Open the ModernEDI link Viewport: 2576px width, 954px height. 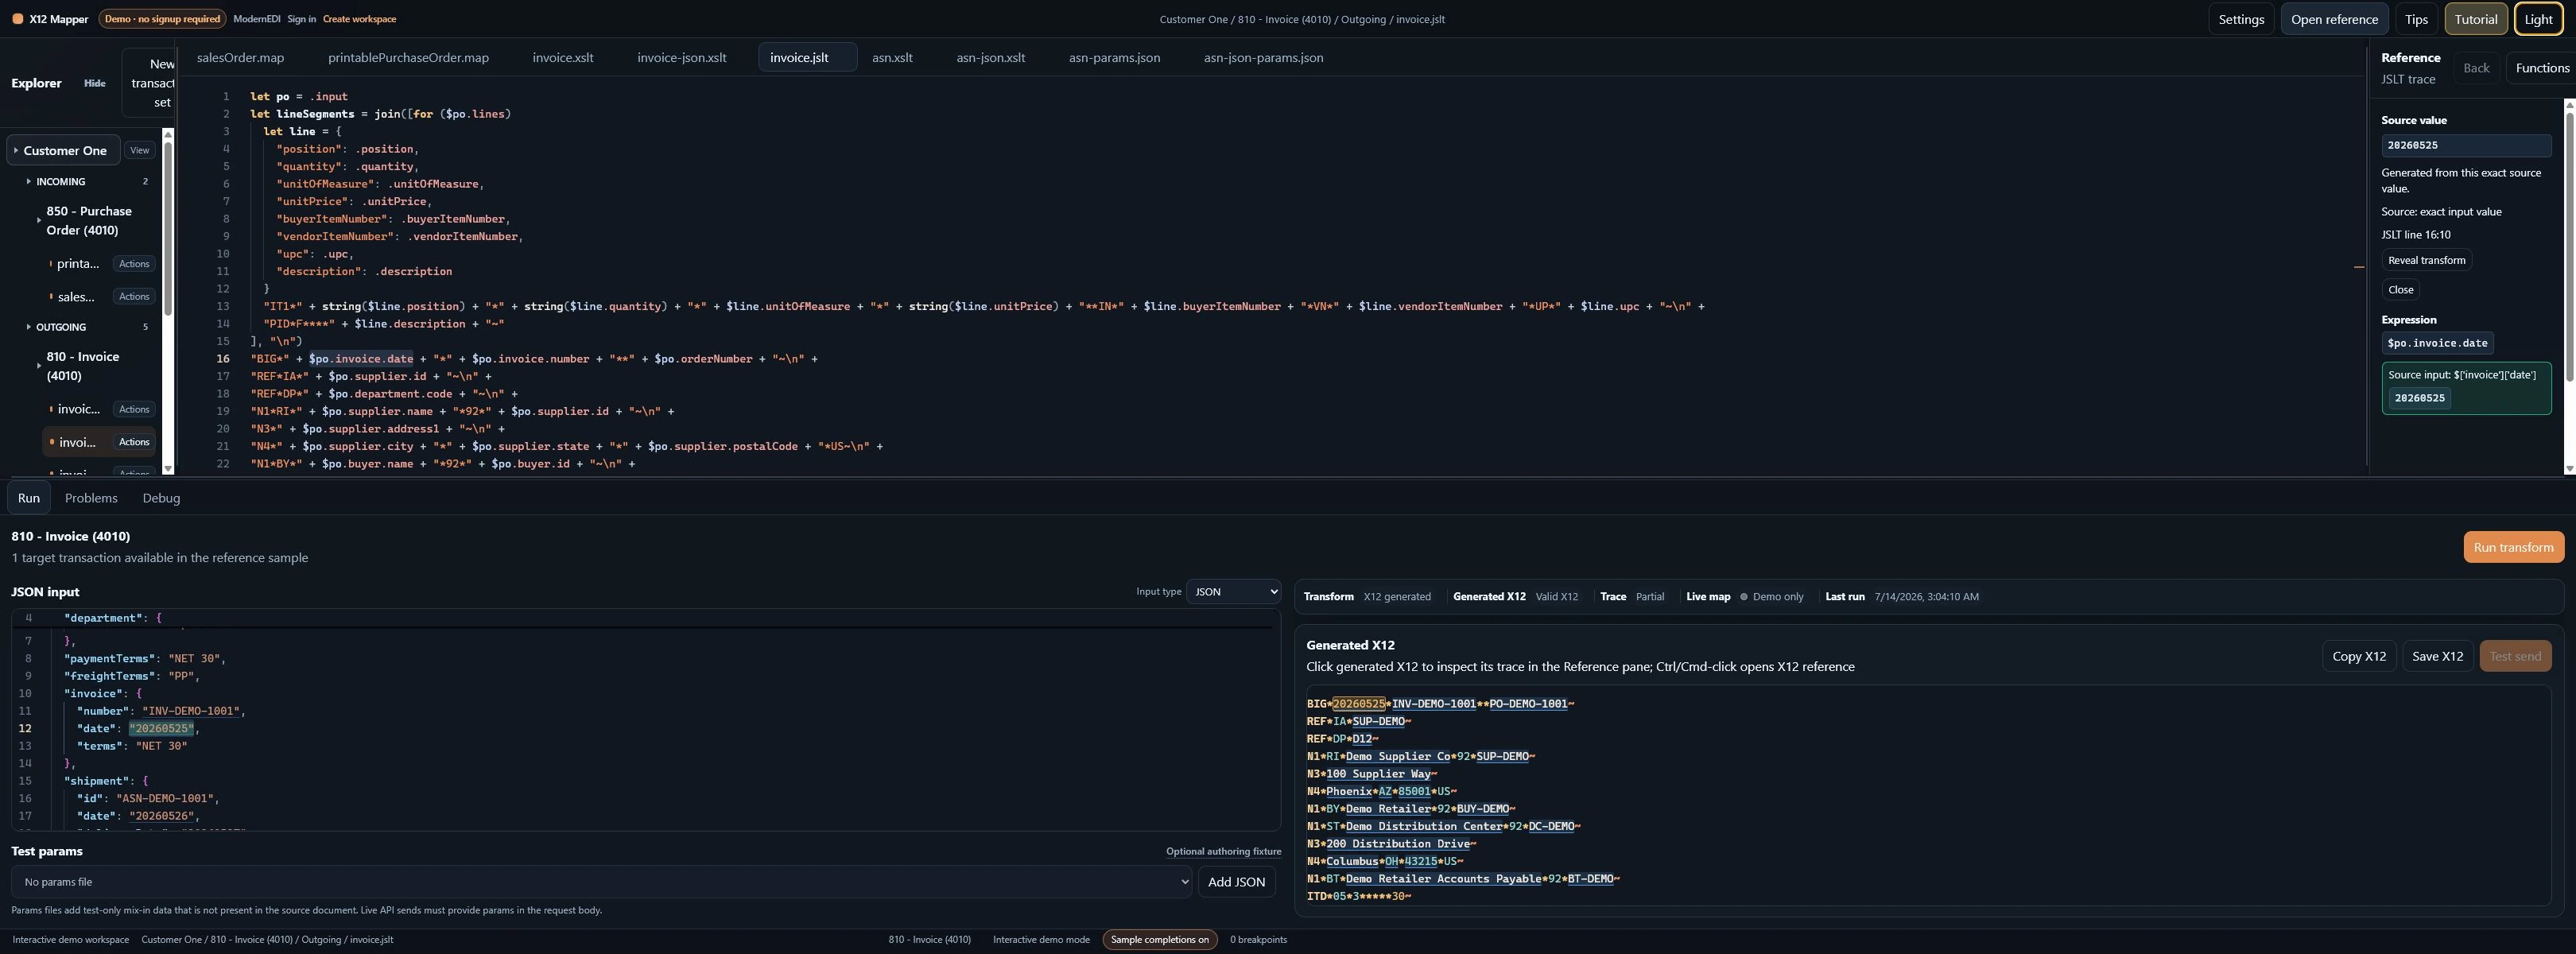coord(256,19)
